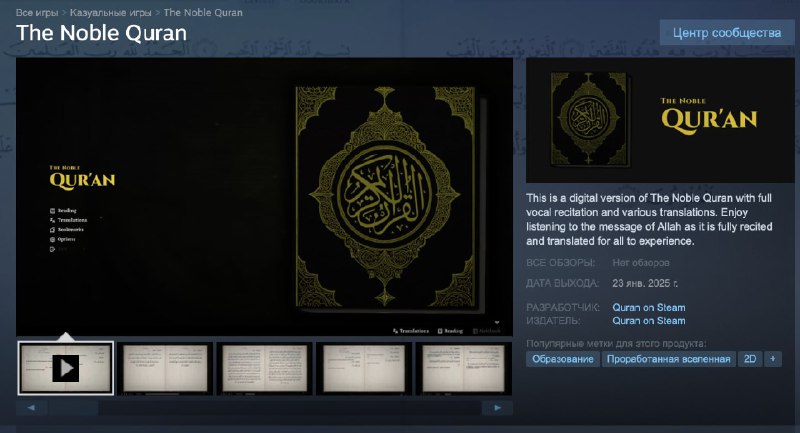
Task: Go to Все игры breadcrumb
Action: [38, 13]
